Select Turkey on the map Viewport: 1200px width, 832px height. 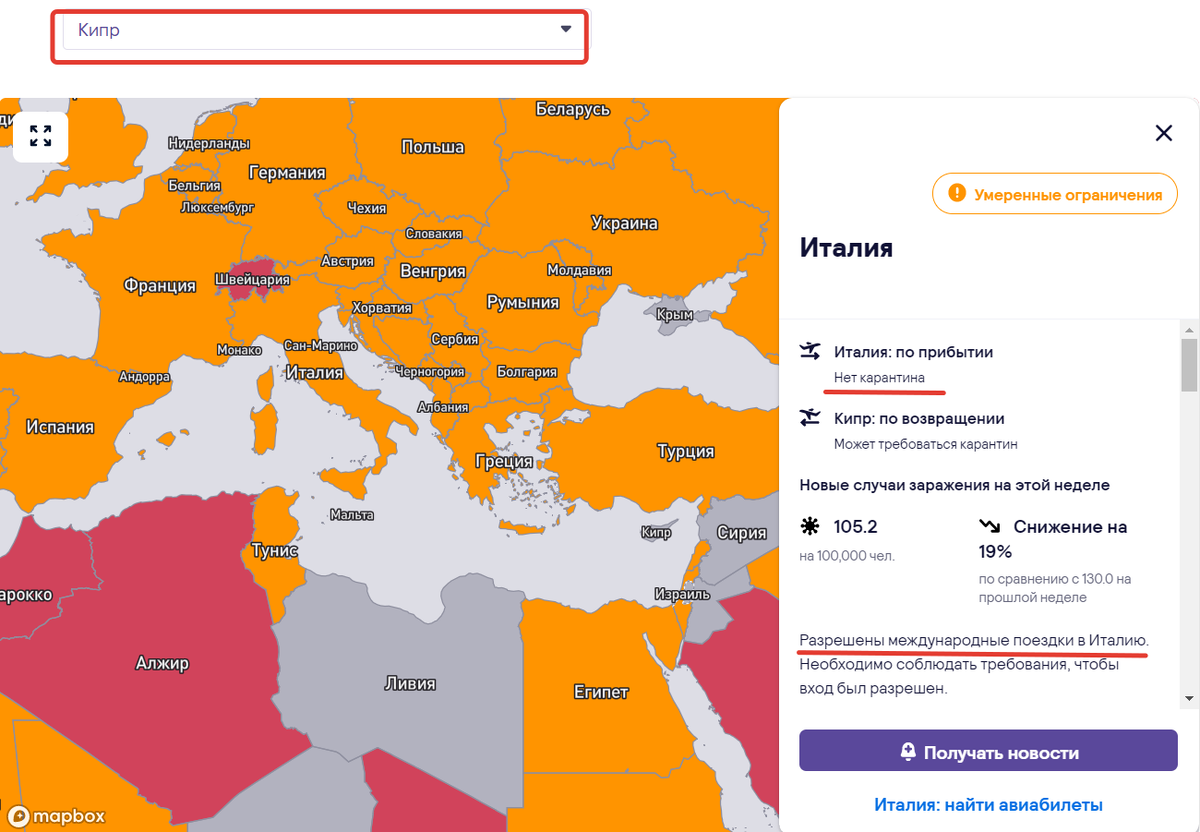click(684, 452)
